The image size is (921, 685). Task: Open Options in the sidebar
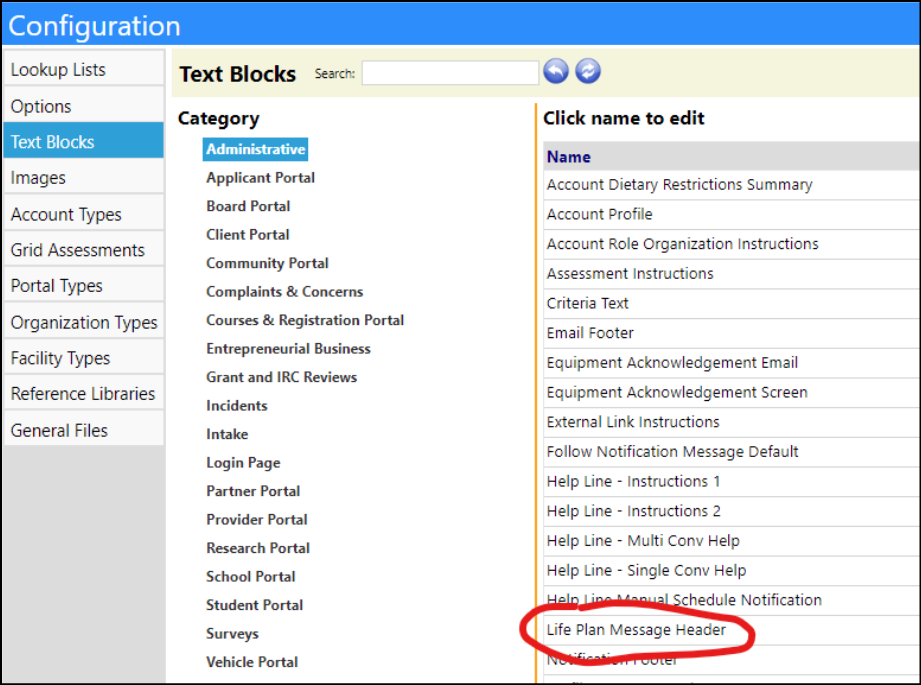(83, 106)
